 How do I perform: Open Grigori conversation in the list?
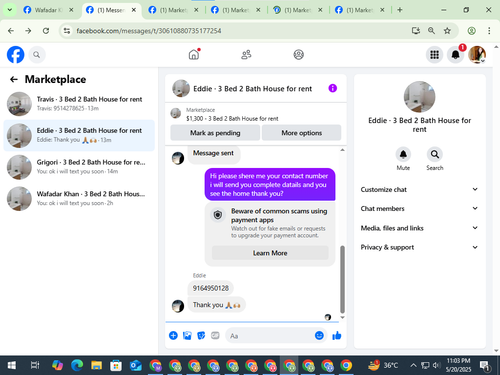pyautogui.click(x=79, y=167)
